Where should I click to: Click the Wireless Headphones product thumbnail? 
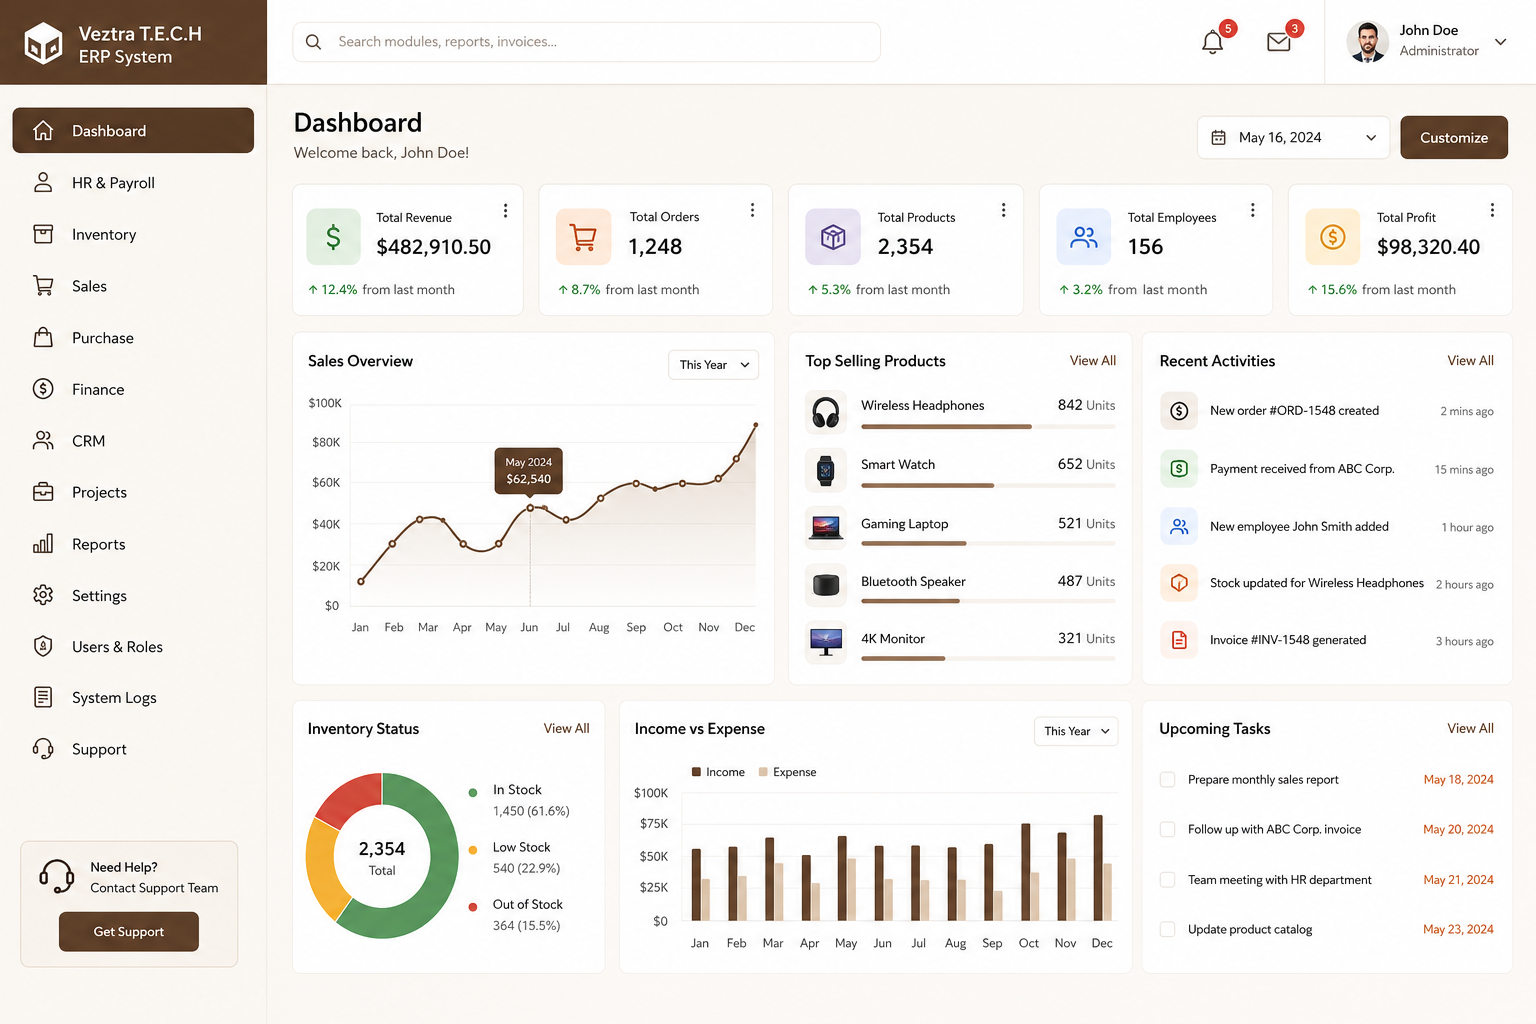click(826, 412)
